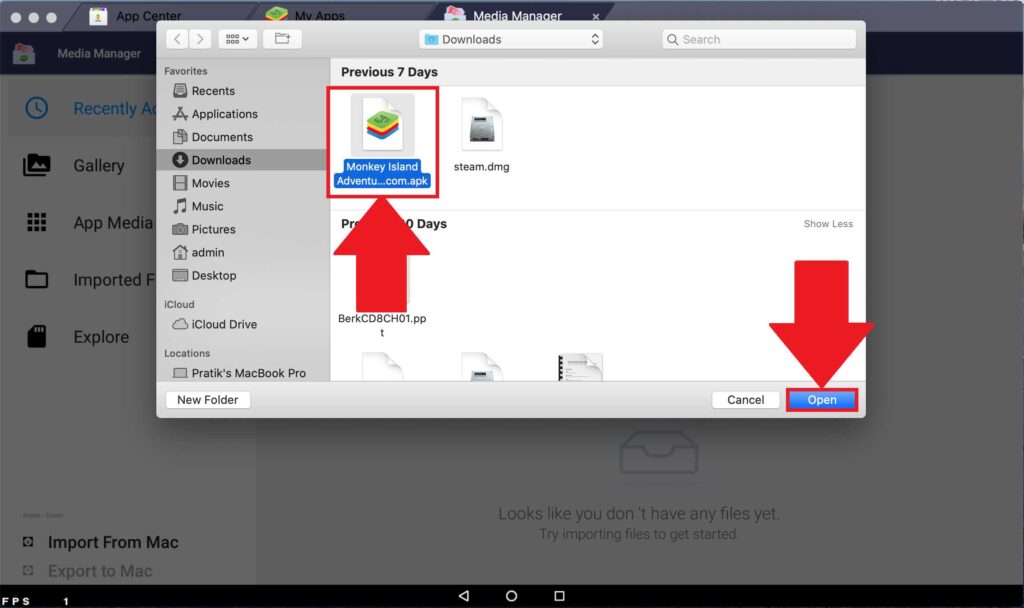Select Monkey Island Adventure apk file
The image size is (1024, 608).
click(382, 141)
